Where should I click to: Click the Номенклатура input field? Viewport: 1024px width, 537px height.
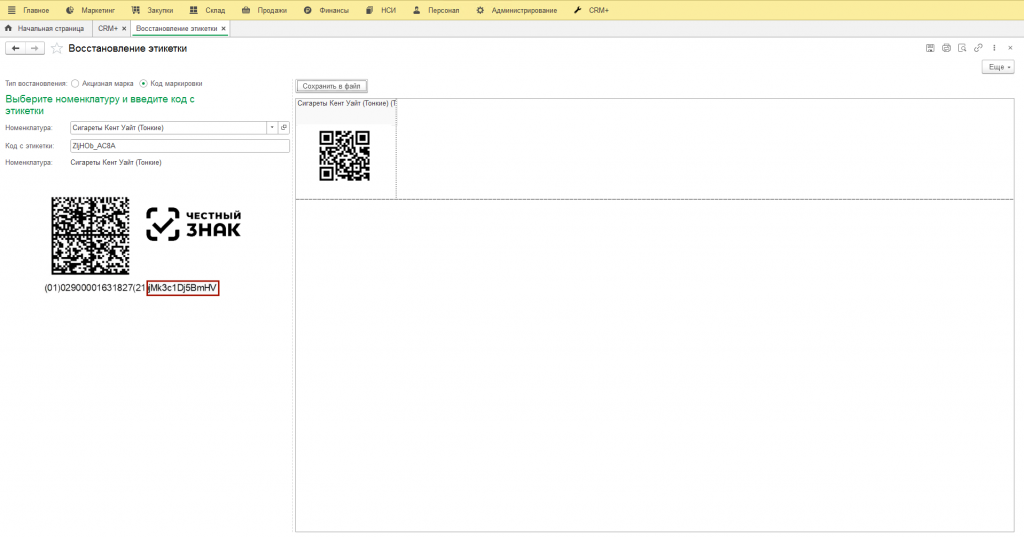pyautogui.click(x=168, y=128)
